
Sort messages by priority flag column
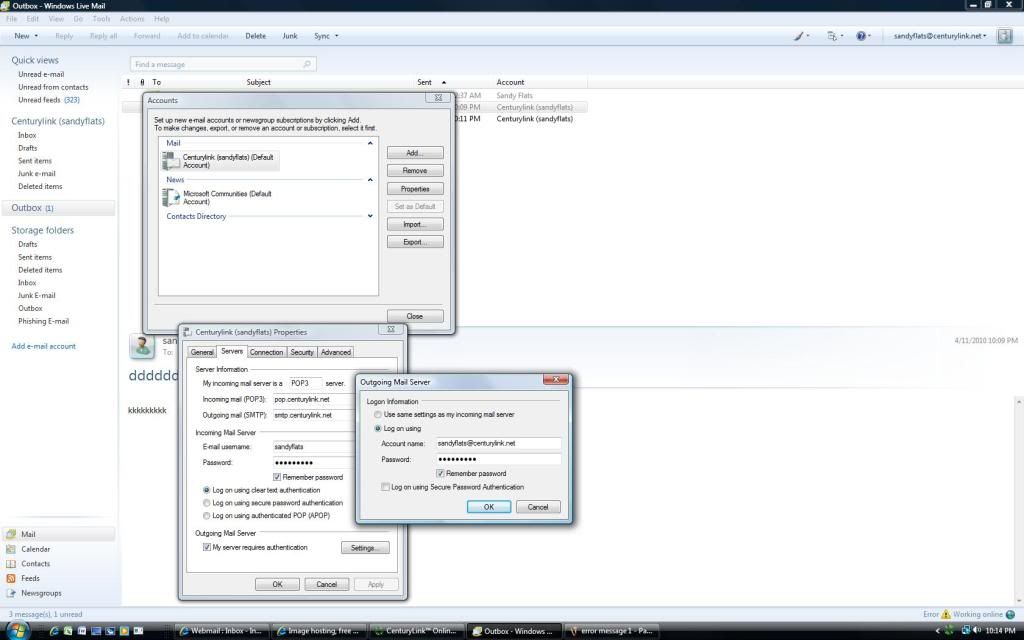(x=129, y=82)
